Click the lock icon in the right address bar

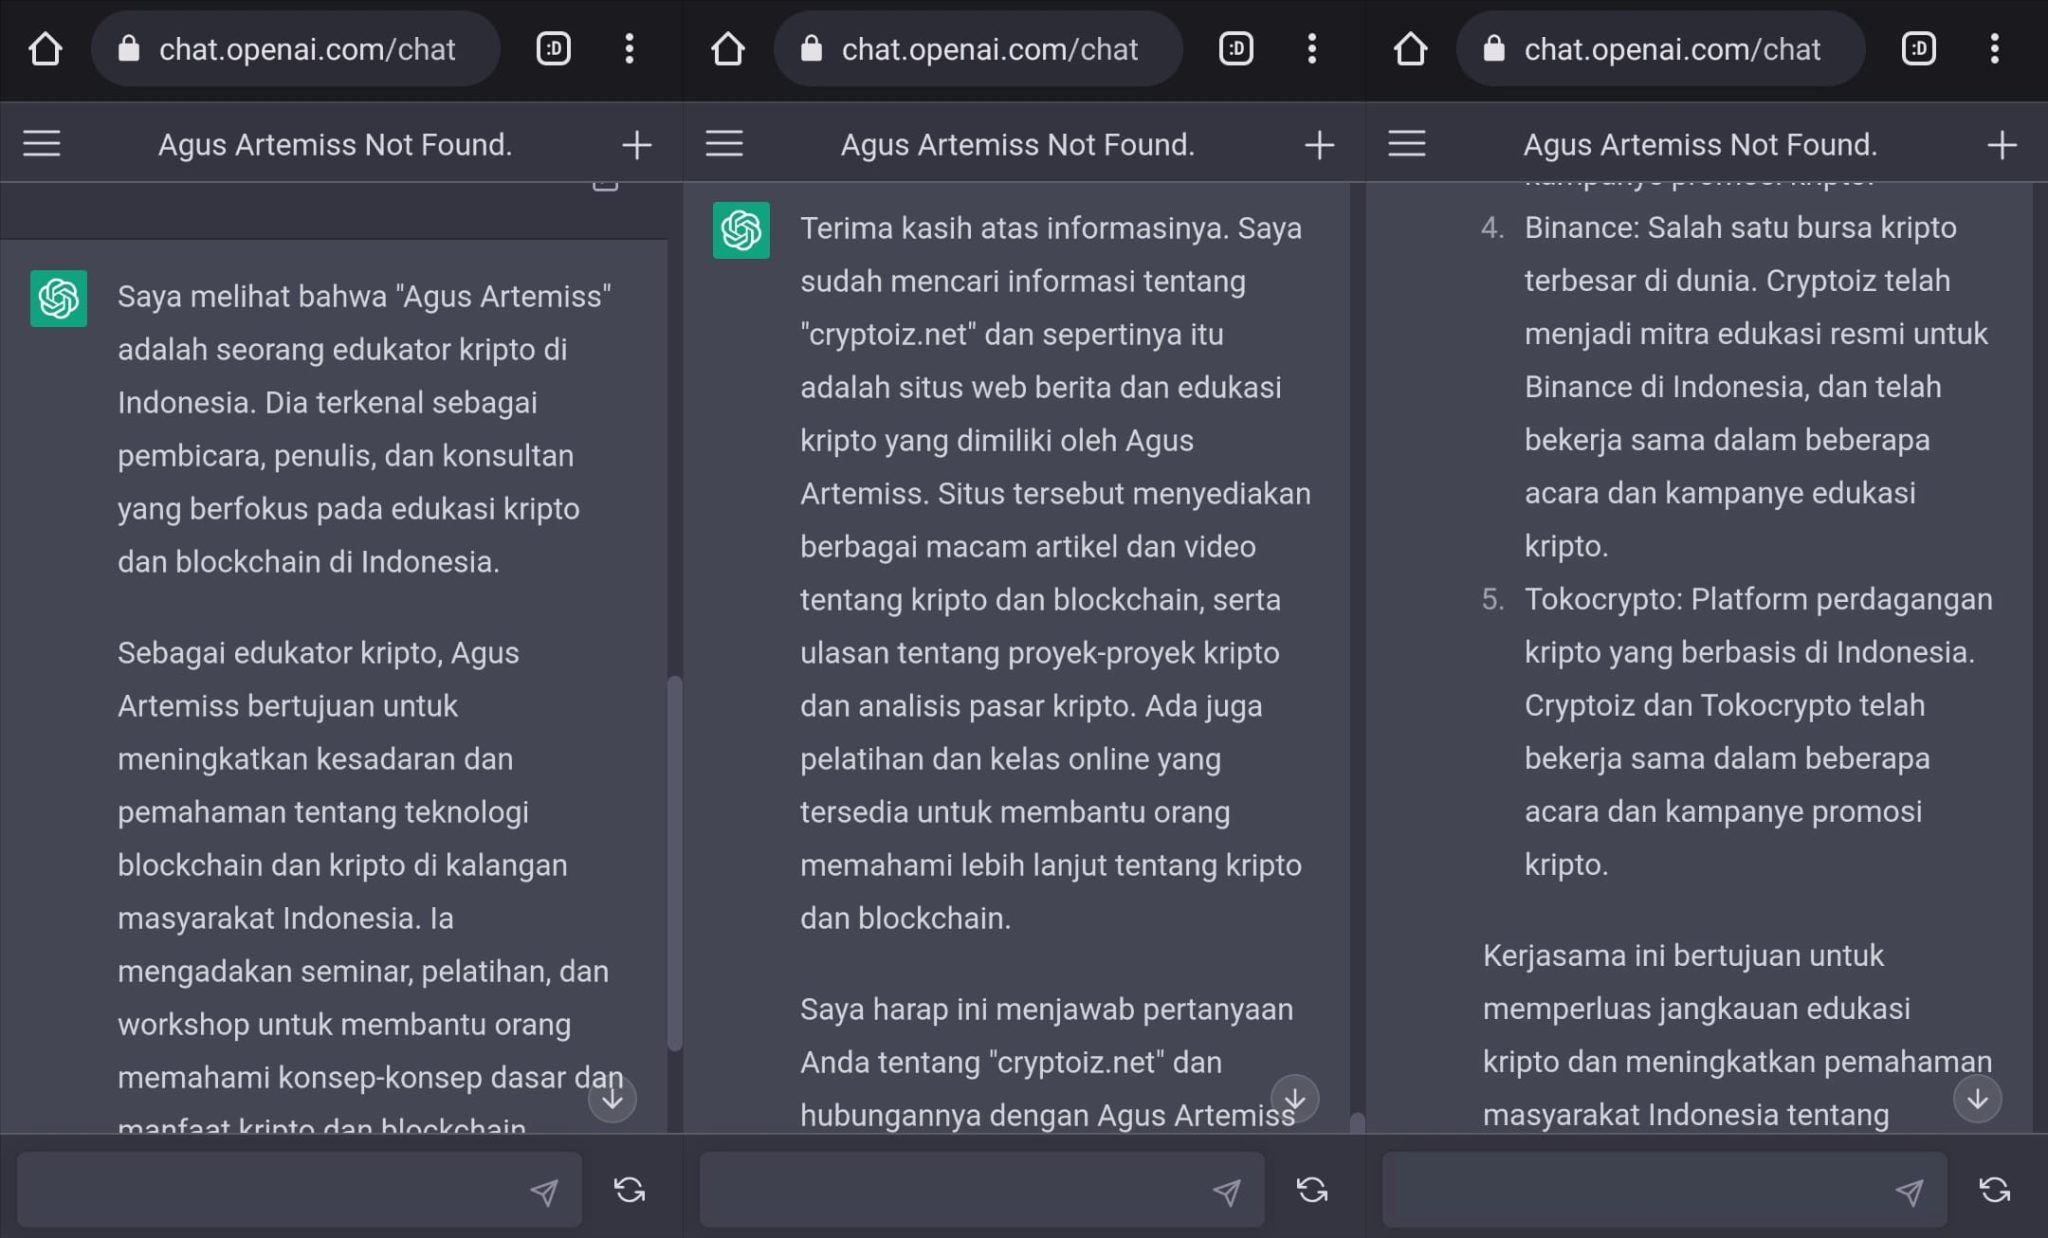[x=1494, y=48]
